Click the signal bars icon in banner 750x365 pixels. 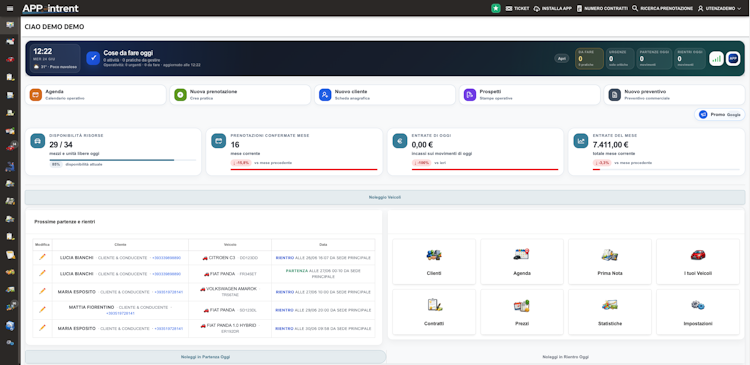point(716,58)
